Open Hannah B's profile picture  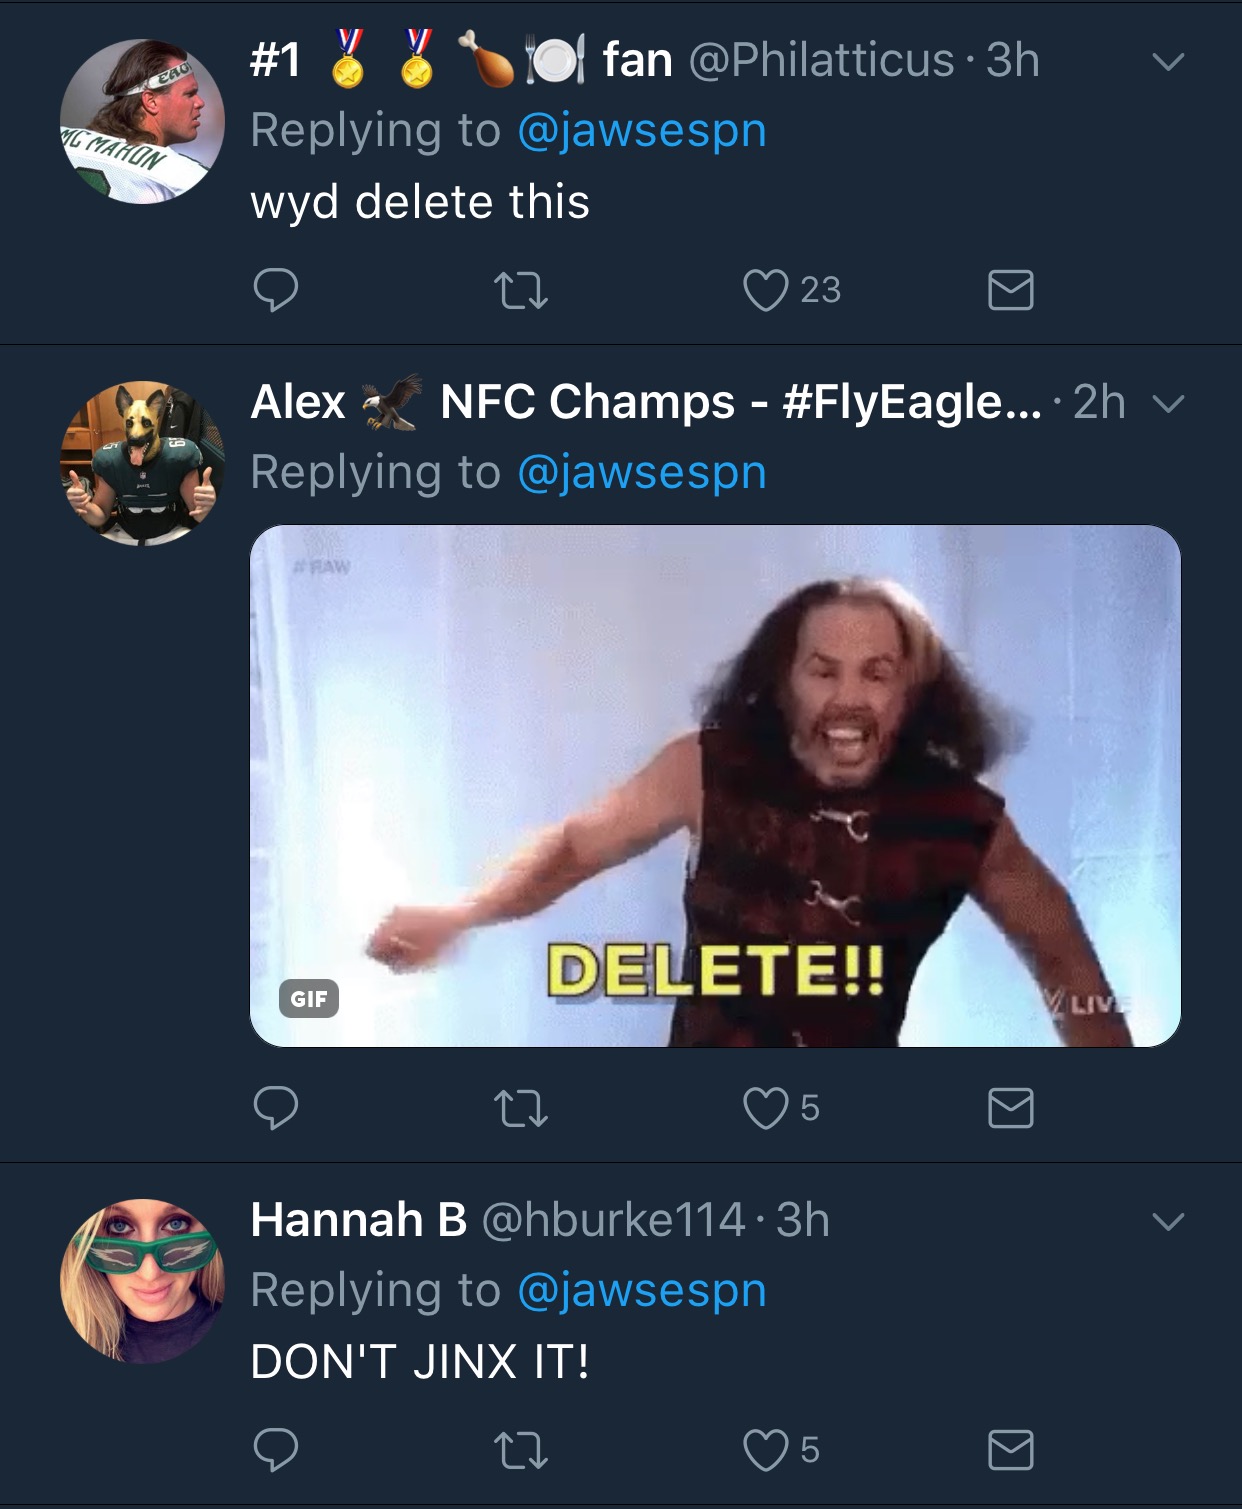tap(142, 1281)
